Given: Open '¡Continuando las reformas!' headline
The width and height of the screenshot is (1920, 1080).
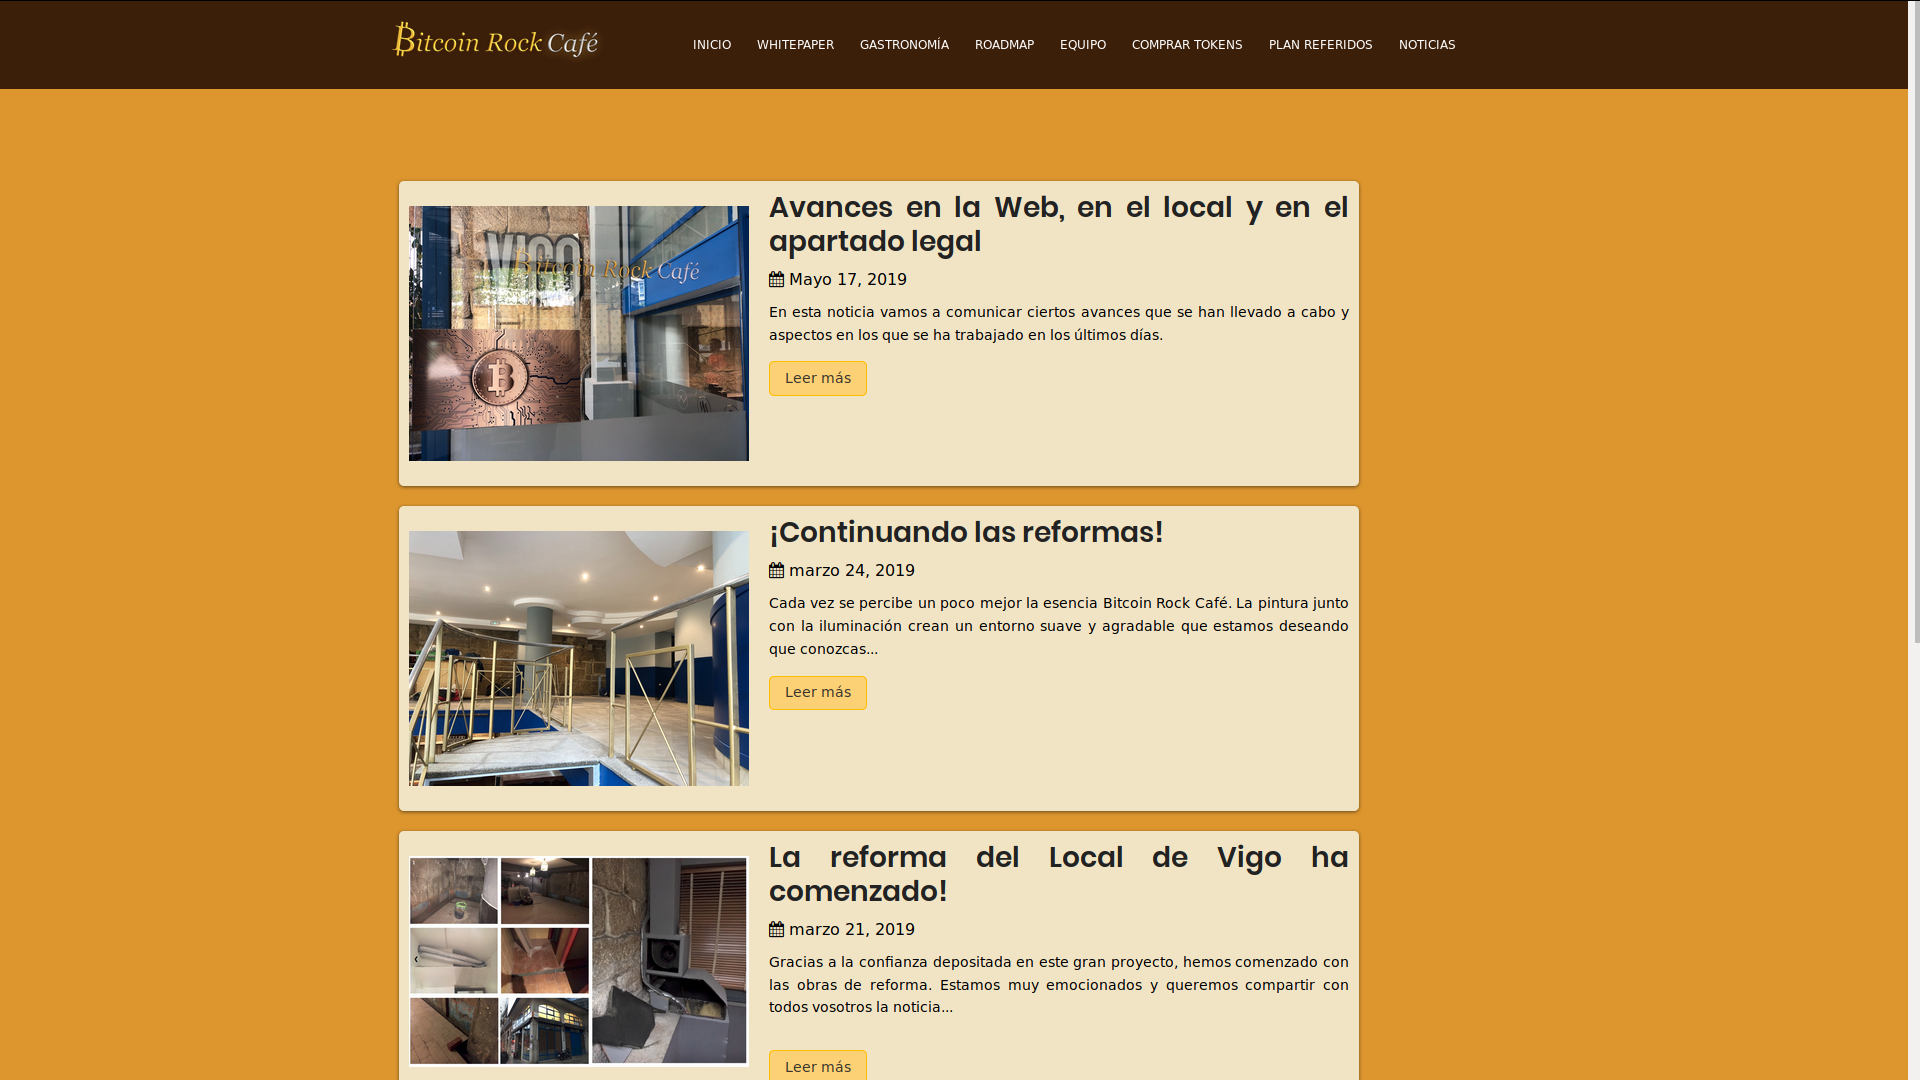Looking at the screenshot, I should 966,532.
